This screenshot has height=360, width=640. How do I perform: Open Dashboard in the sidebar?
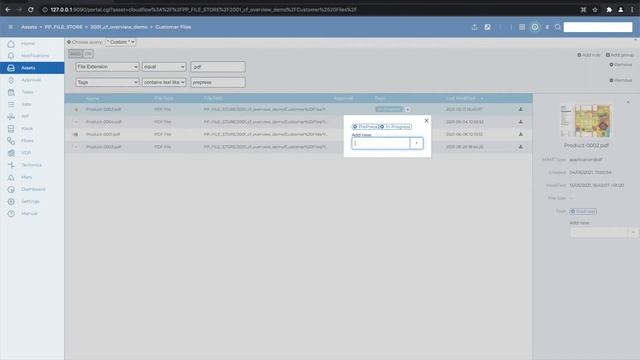[x=33, y=189]
